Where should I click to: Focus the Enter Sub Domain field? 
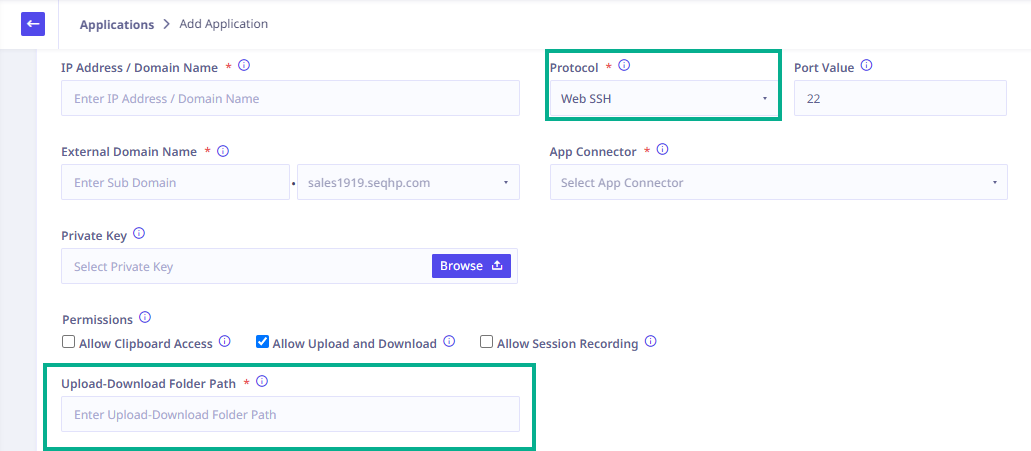(176, 182)
